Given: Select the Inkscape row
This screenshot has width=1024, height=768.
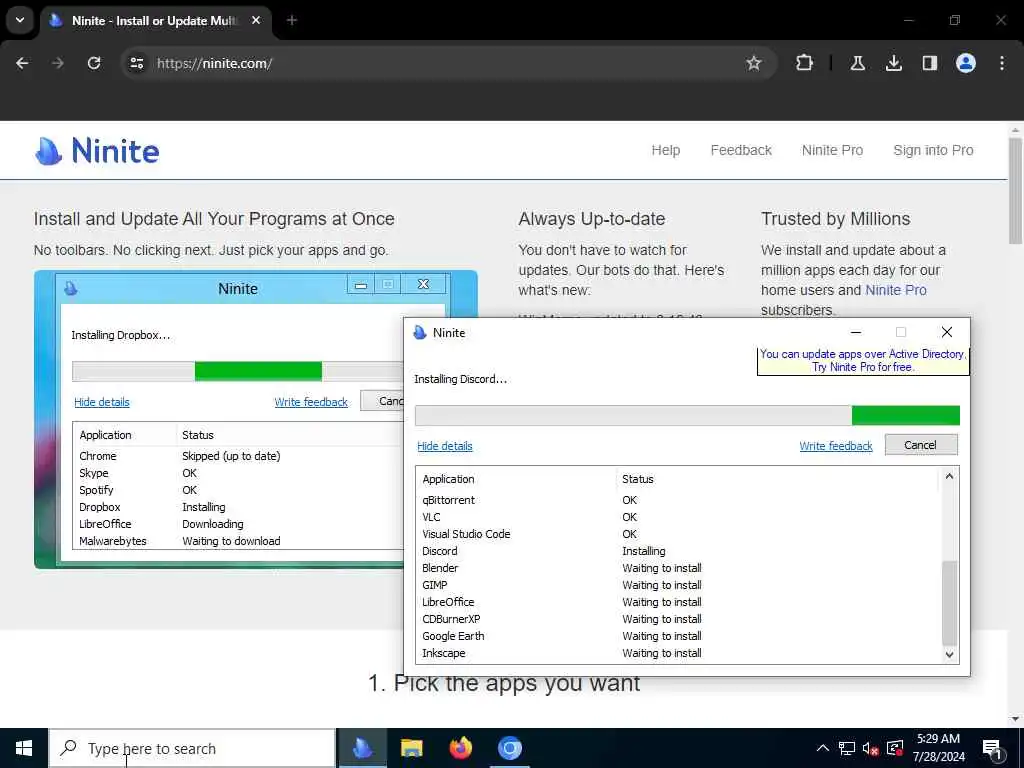Looking at the screenshot, I should pyautogui.click(x=679, y=653).
